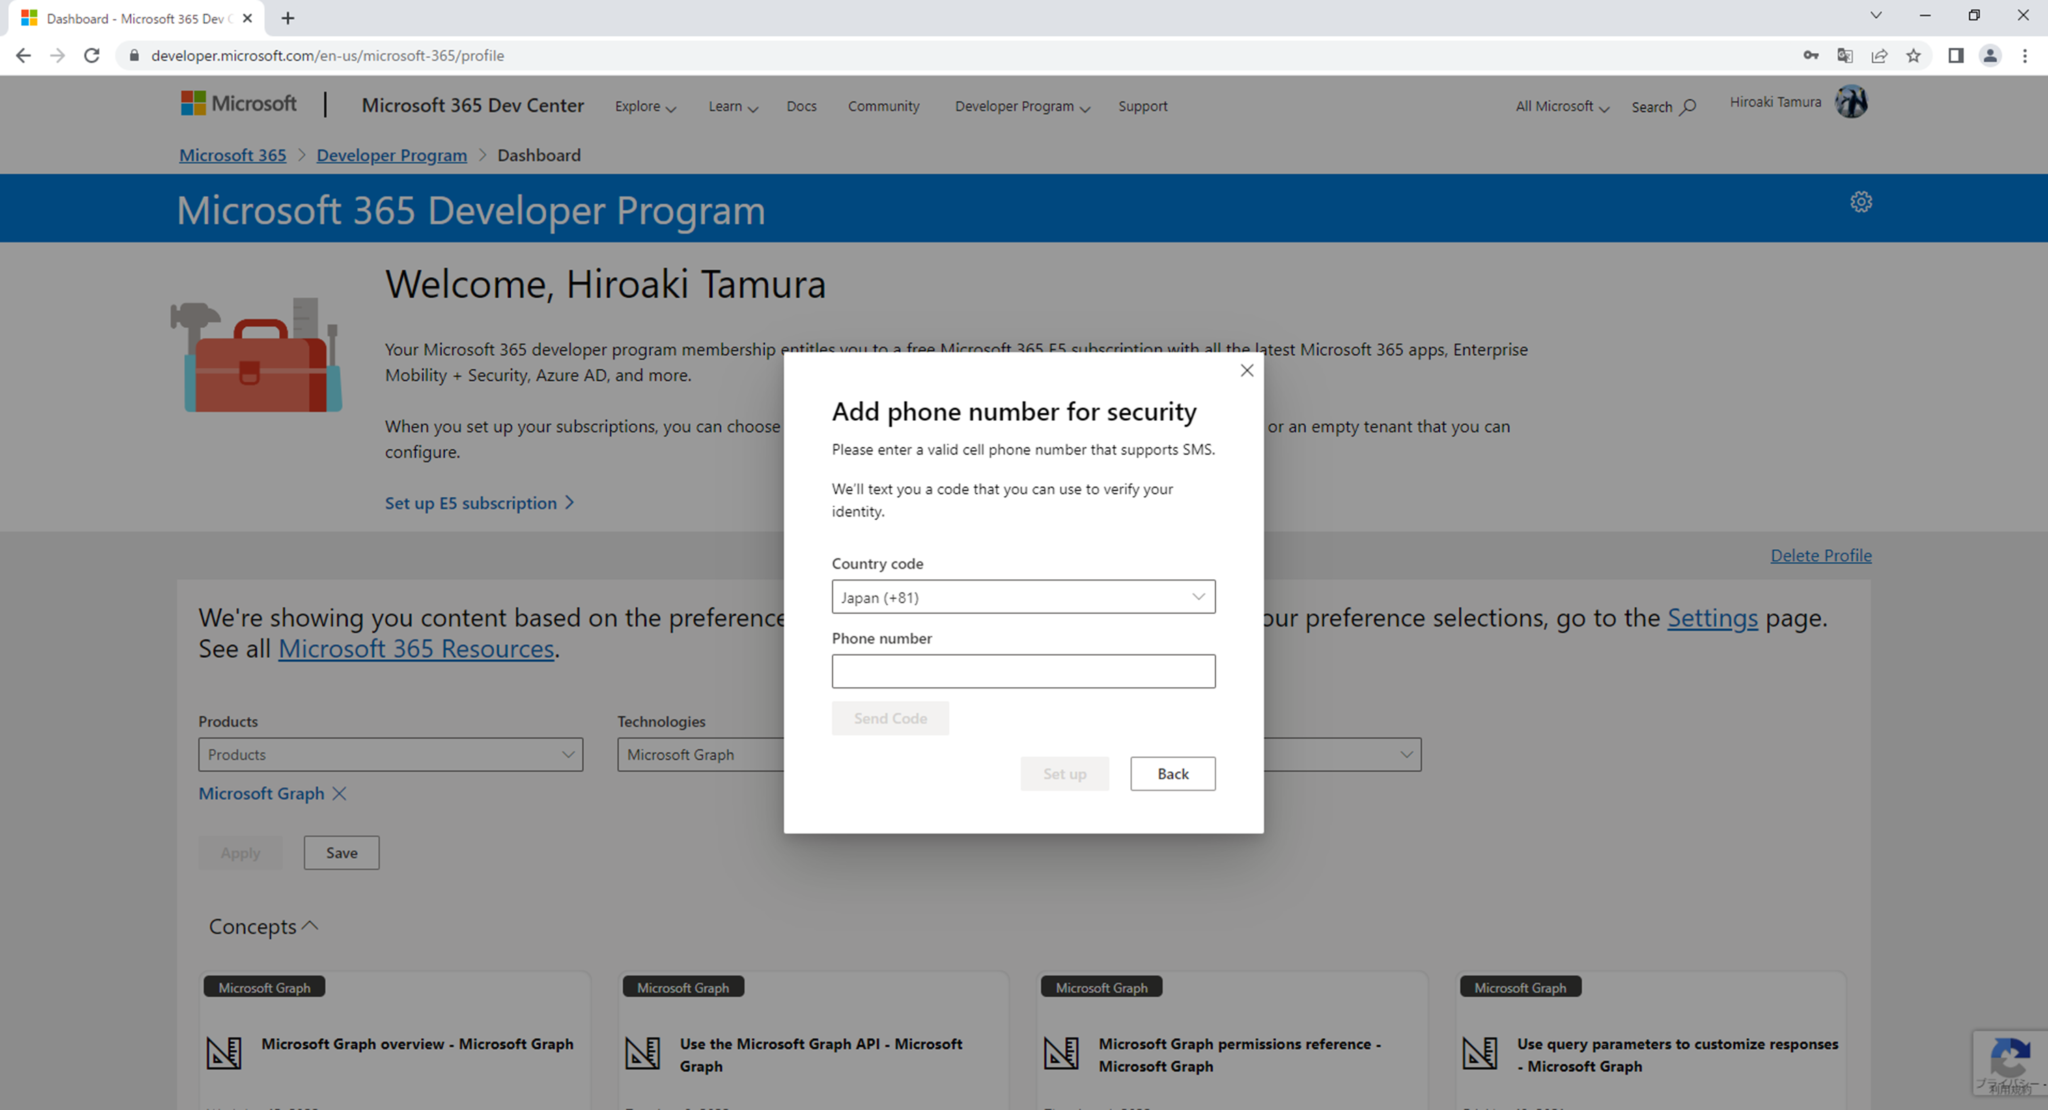Click the Microsoft logo
2048x1110 pixels.
(x=239, y=104)
